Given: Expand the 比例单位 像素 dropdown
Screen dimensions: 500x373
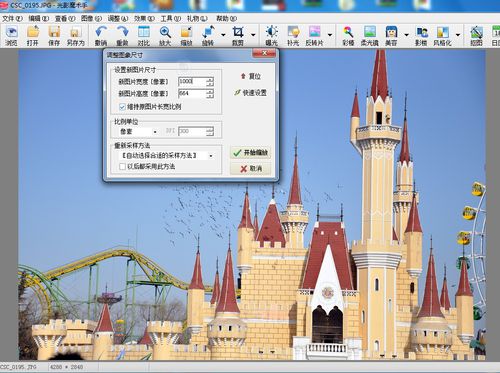Looking at the screenshot, I should pos(138,132).
